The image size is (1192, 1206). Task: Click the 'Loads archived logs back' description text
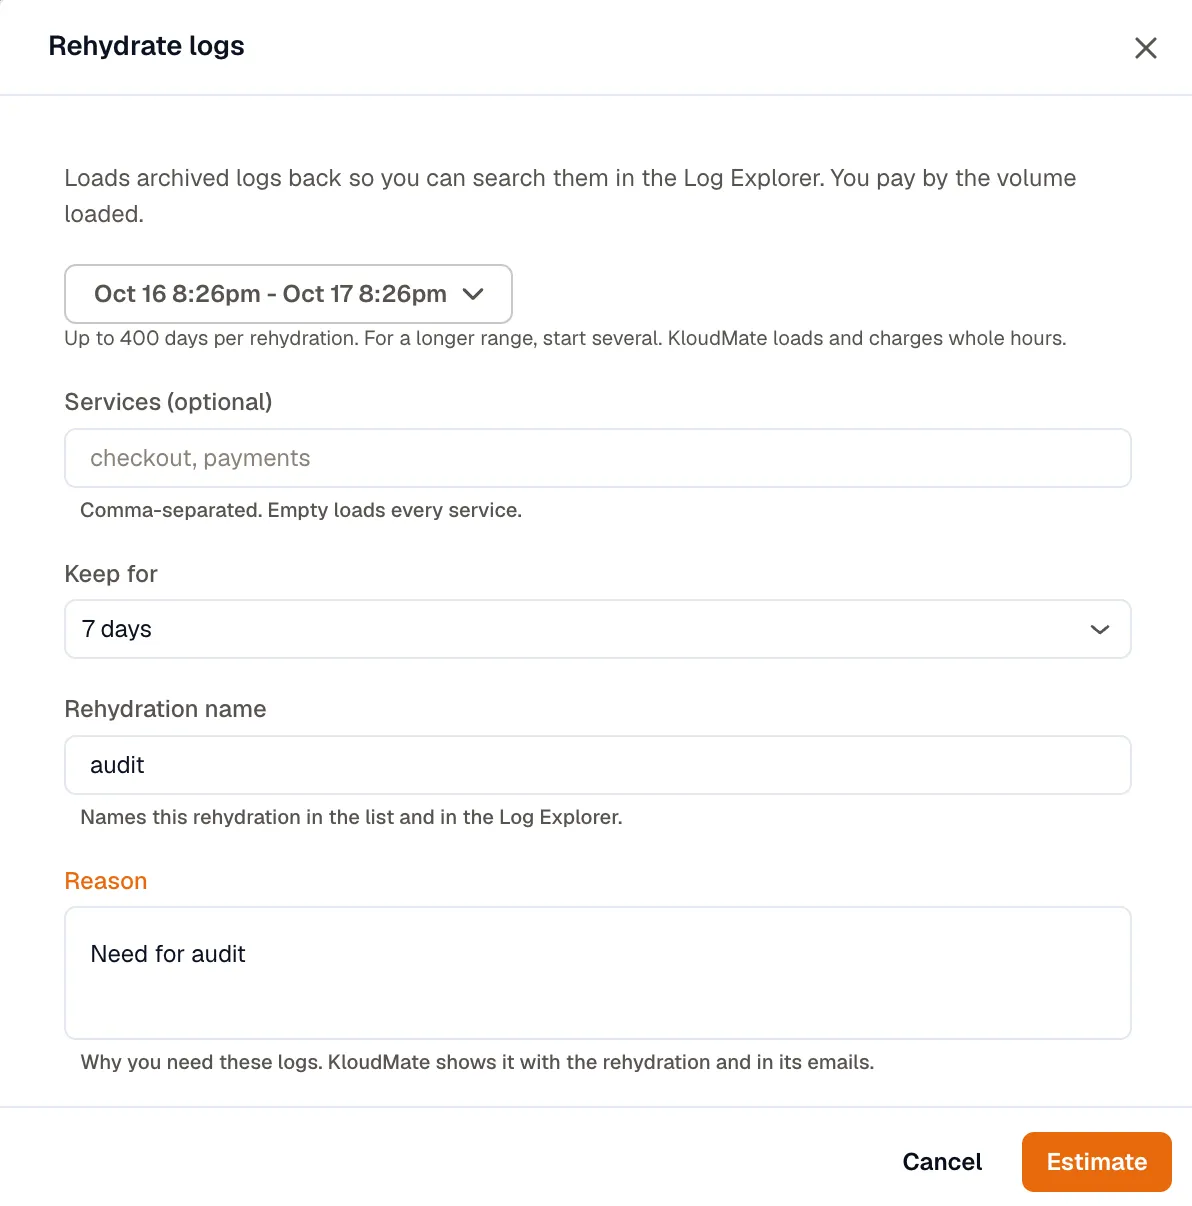click(x=570, y=196)
